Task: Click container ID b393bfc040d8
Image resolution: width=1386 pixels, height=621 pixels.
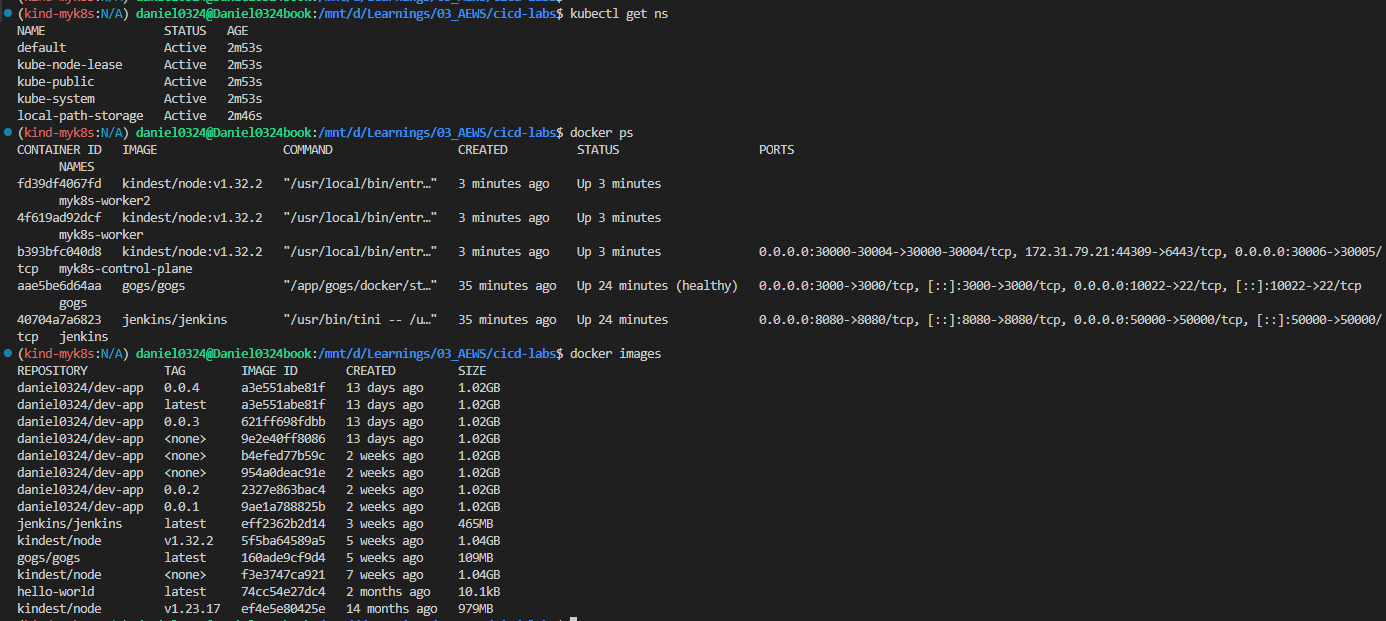Action: [59, 252]
